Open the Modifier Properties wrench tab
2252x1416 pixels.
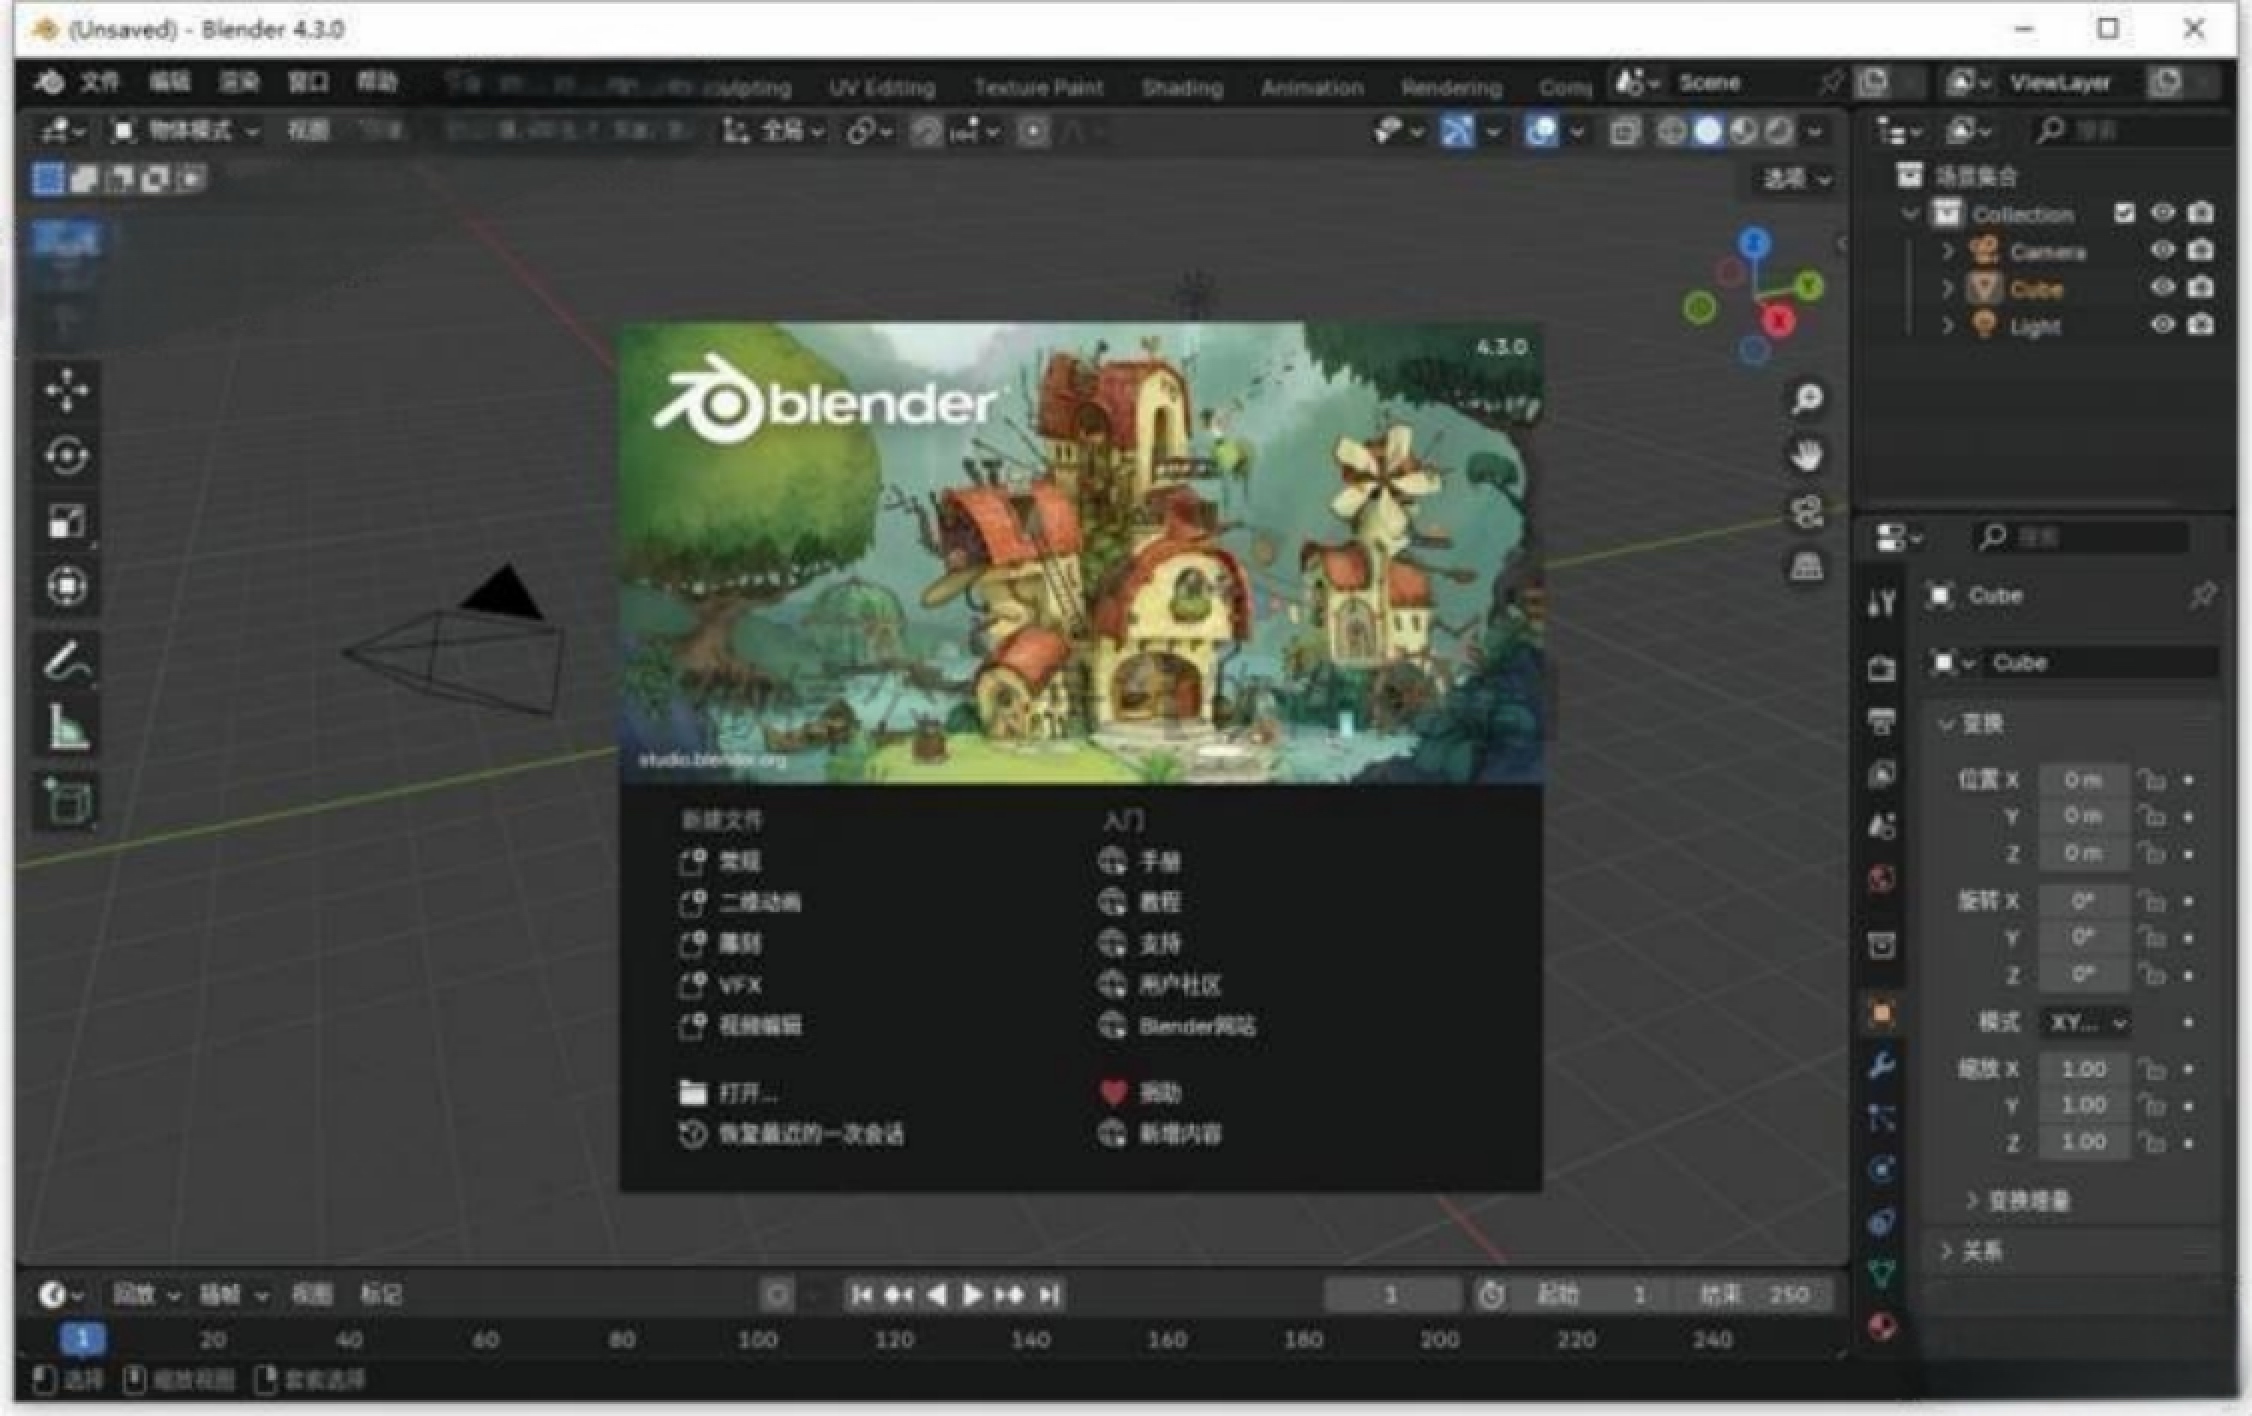(1884, 1065)
